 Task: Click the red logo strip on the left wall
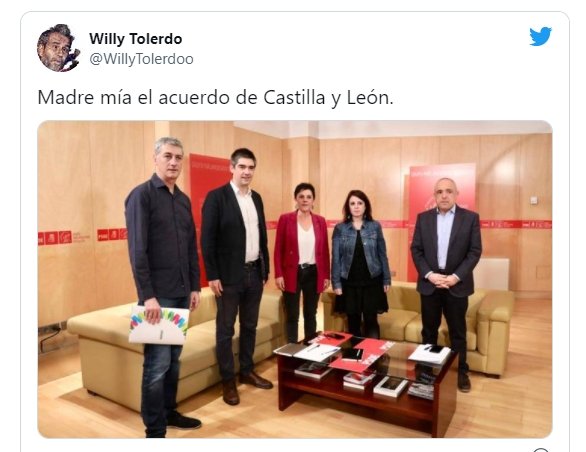tap(82, 236)
